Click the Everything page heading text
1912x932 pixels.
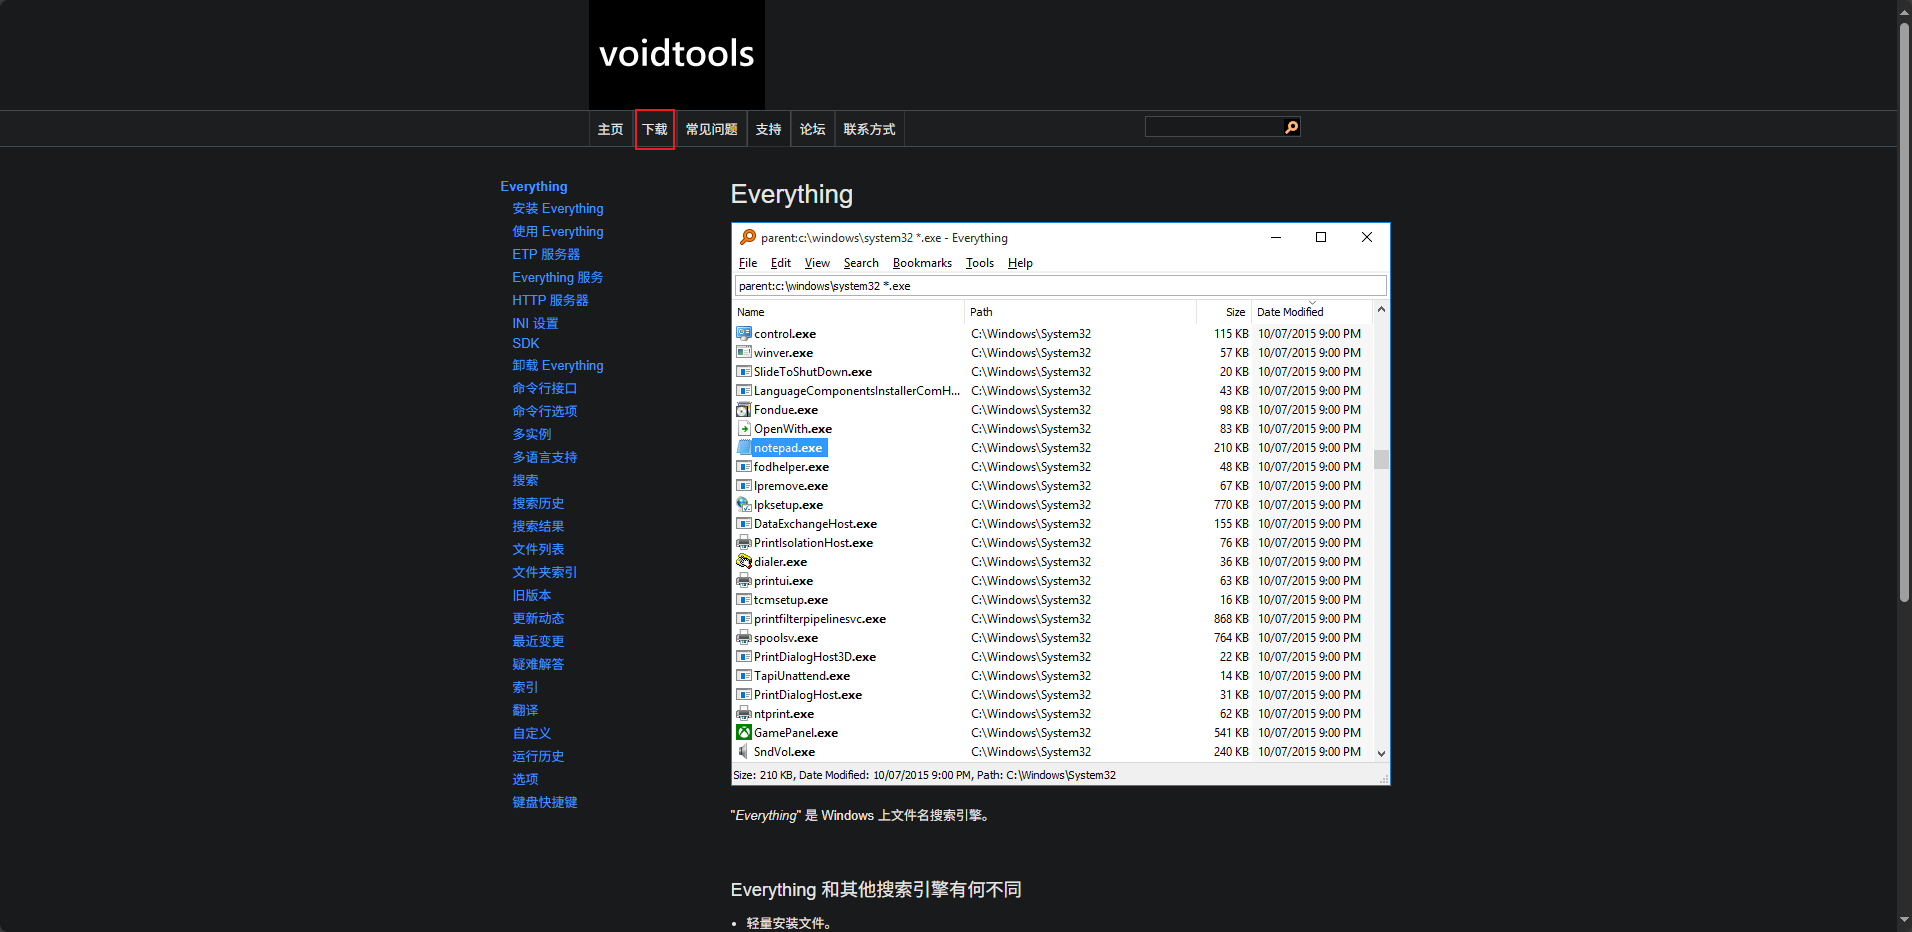[x=792, y=194]
